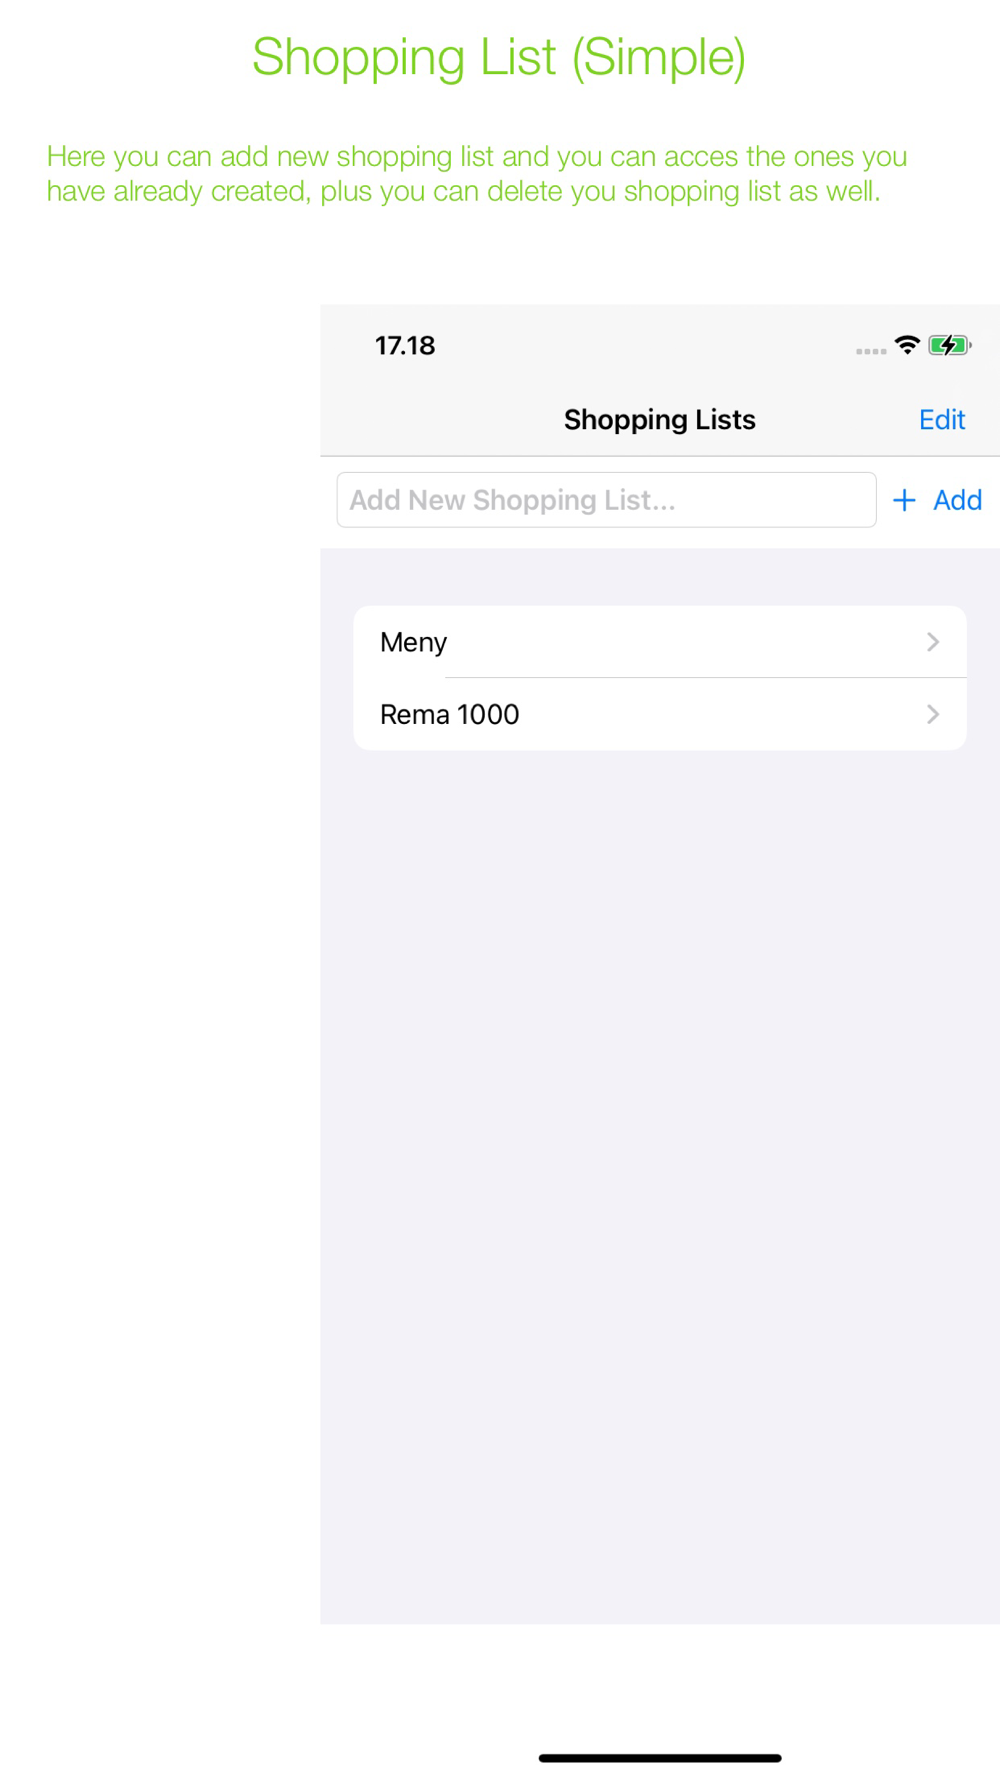
Task: Expand Meny using its chevron arrow
Action: [x=933, y=642]
